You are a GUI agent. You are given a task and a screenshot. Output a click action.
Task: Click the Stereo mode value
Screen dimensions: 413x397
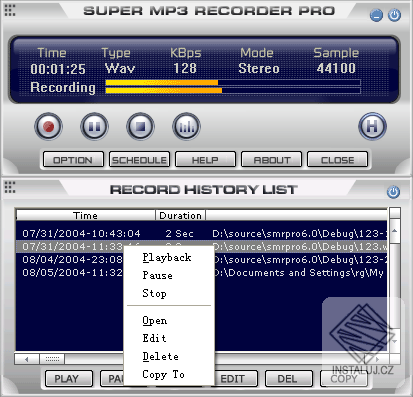coord(259,68)
